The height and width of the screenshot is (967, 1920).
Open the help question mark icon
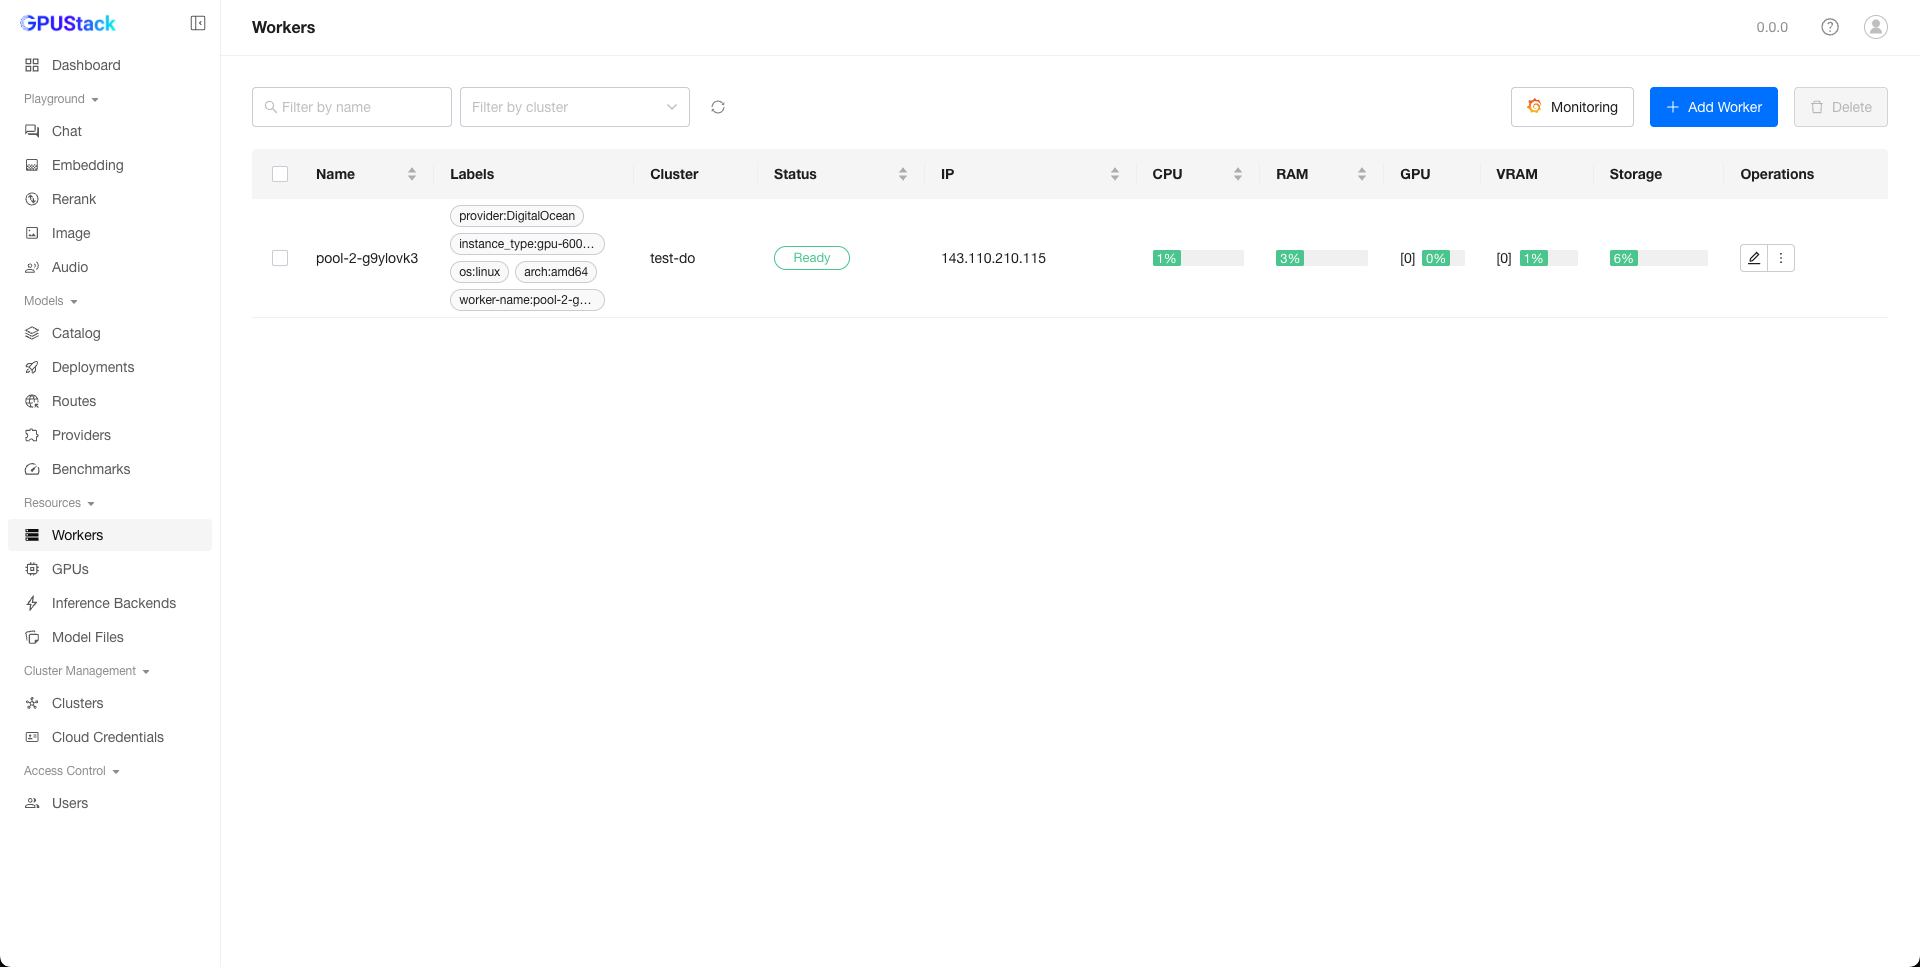[x=1829, y=27]
